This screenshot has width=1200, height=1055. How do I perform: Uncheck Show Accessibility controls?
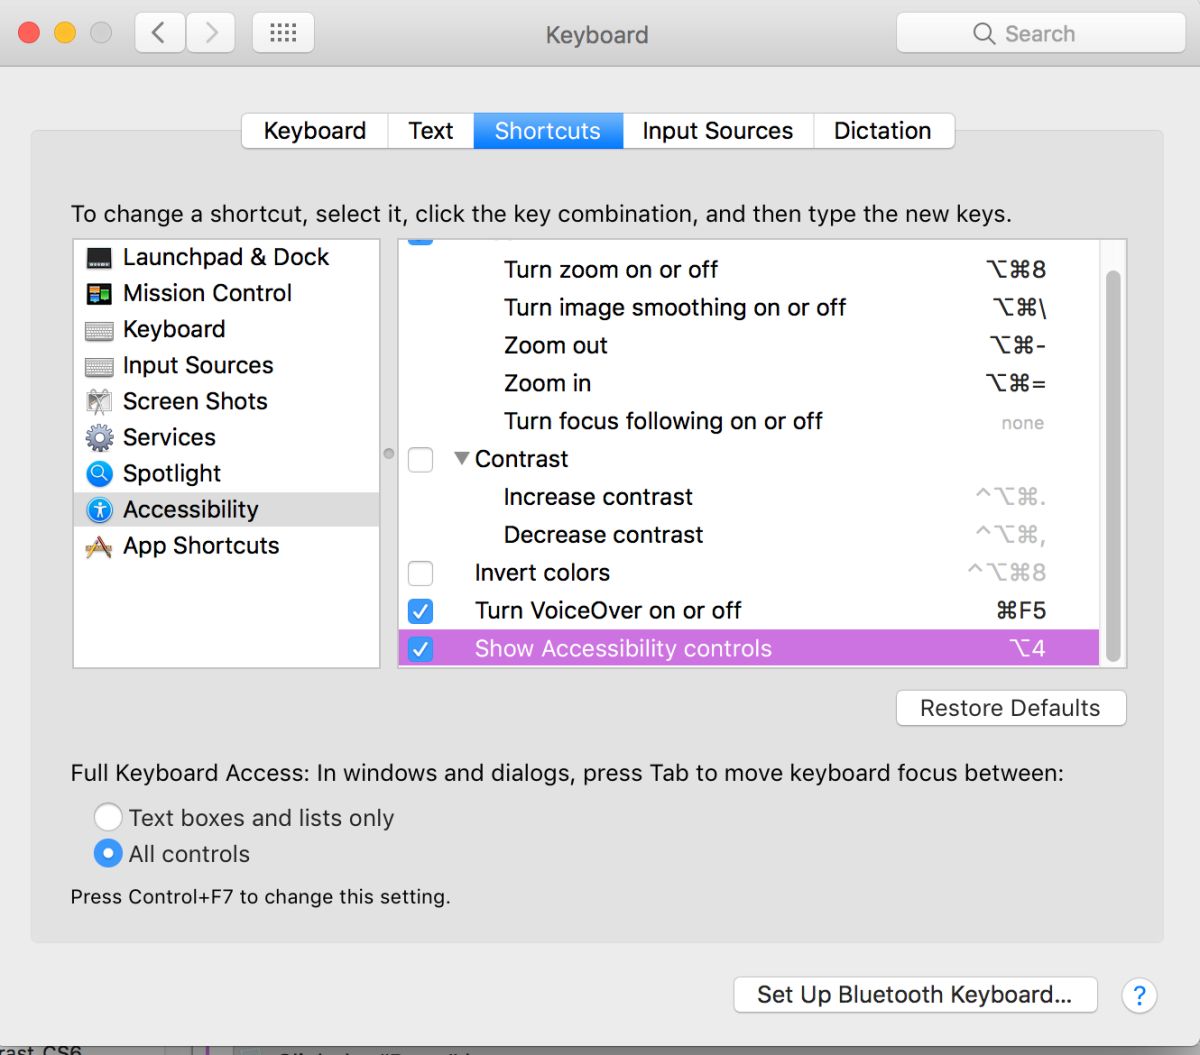[x=421, y=649]
